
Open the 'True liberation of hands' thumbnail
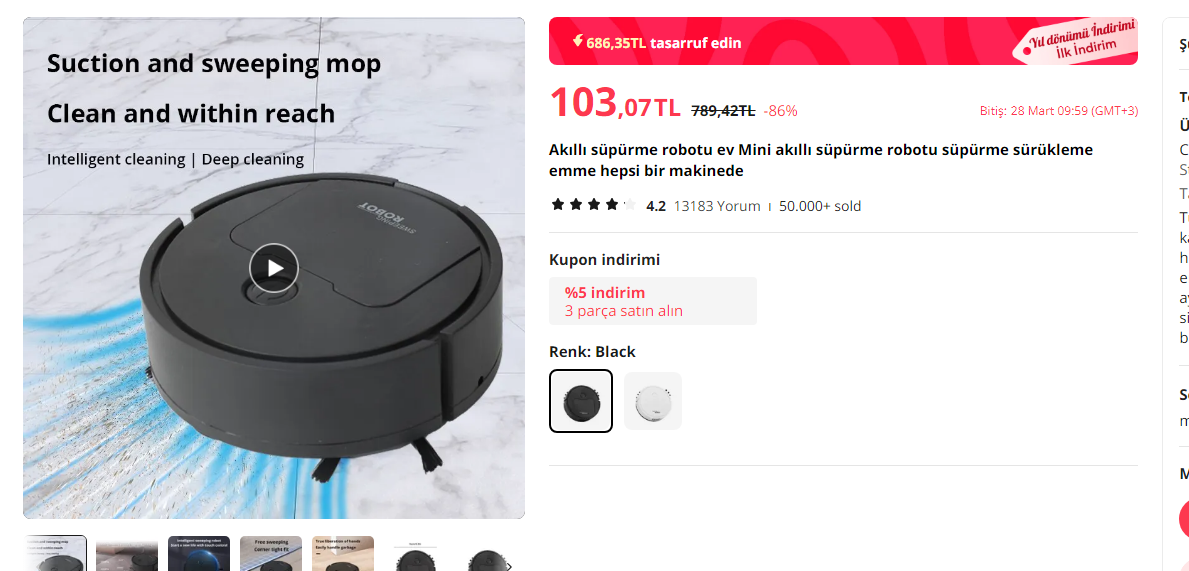coord(343,554)
